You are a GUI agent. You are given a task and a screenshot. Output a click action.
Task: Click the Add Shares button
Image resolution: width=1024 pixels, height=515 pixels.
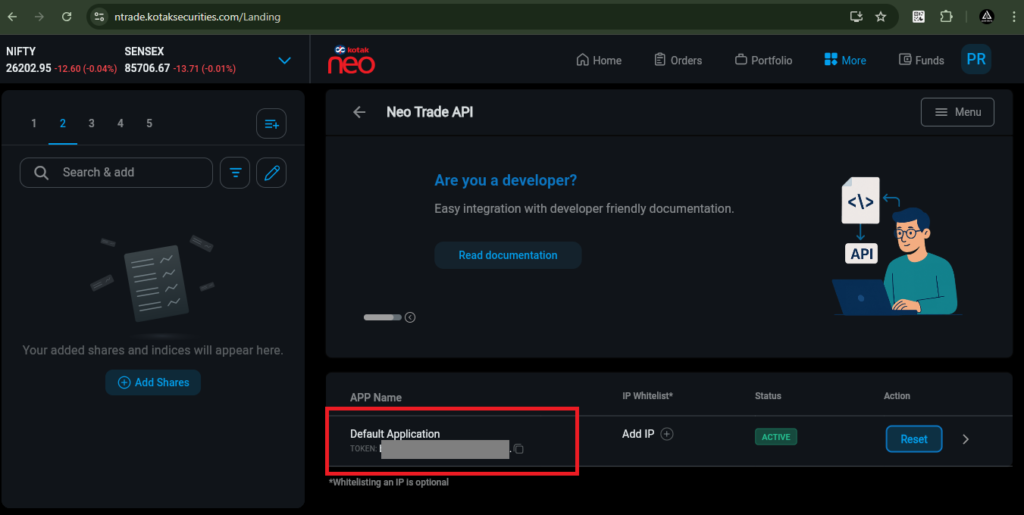point(153,382)
